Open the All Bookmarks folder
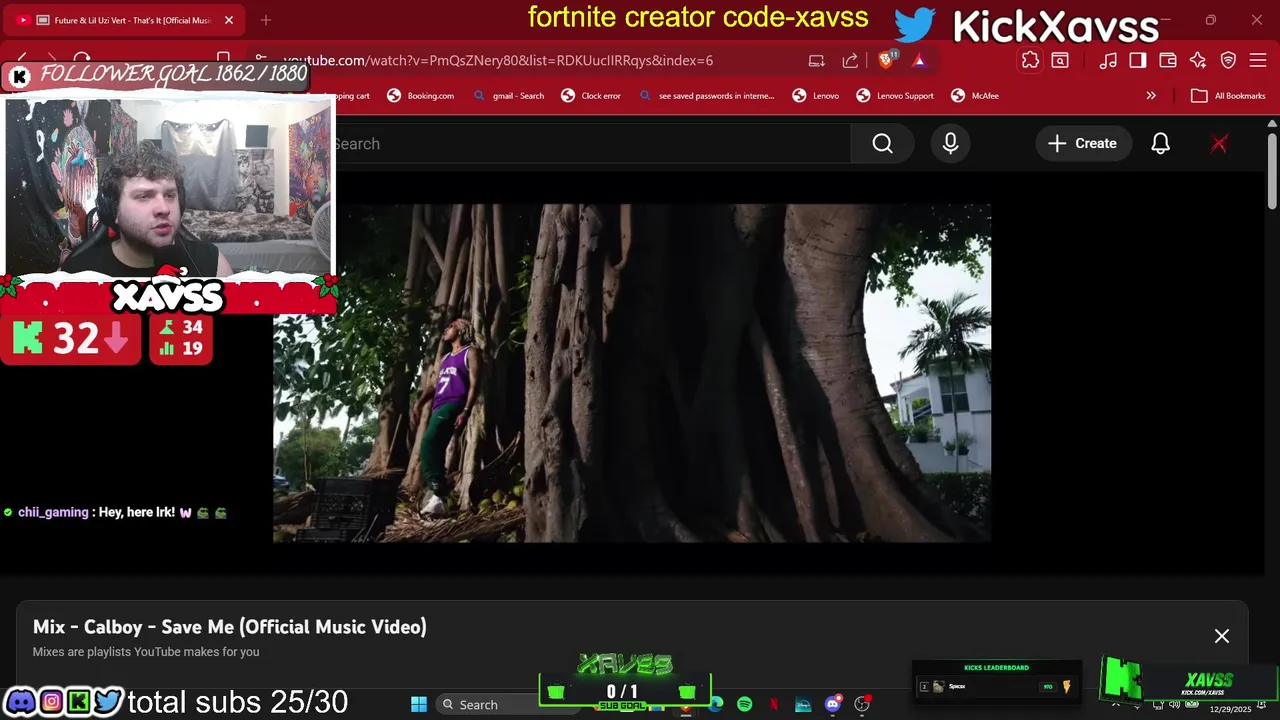1280x720 pixels. pos(1228,96)
